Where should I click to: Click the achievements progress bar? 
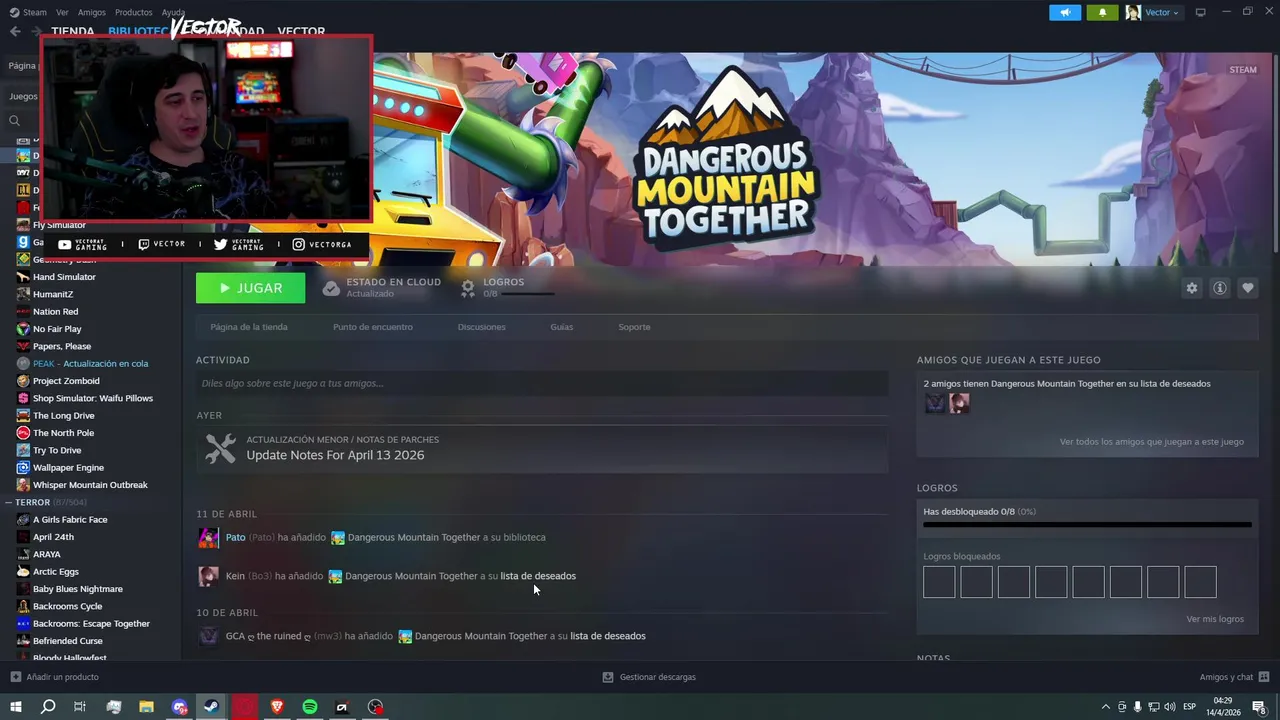point(1087,524)
